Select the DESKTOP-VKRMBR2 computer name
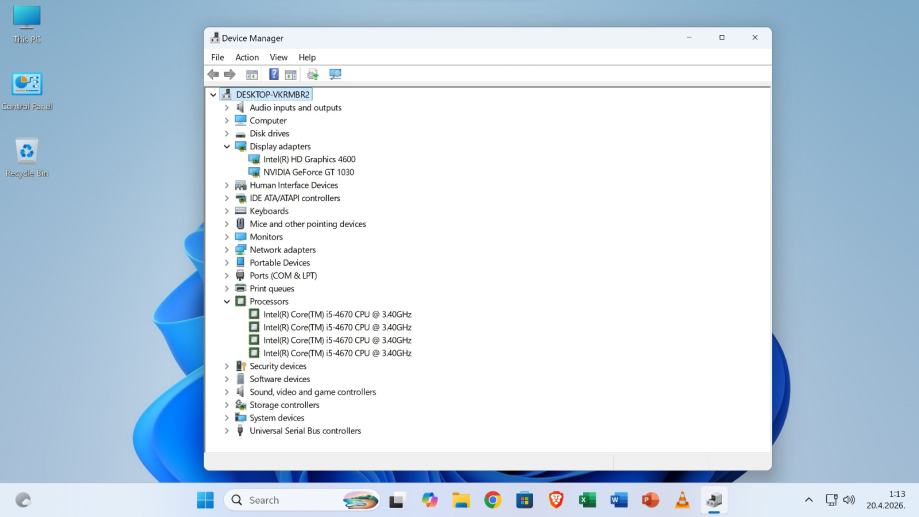The height and width of the screenshot is (517, 919). [273, 94]
